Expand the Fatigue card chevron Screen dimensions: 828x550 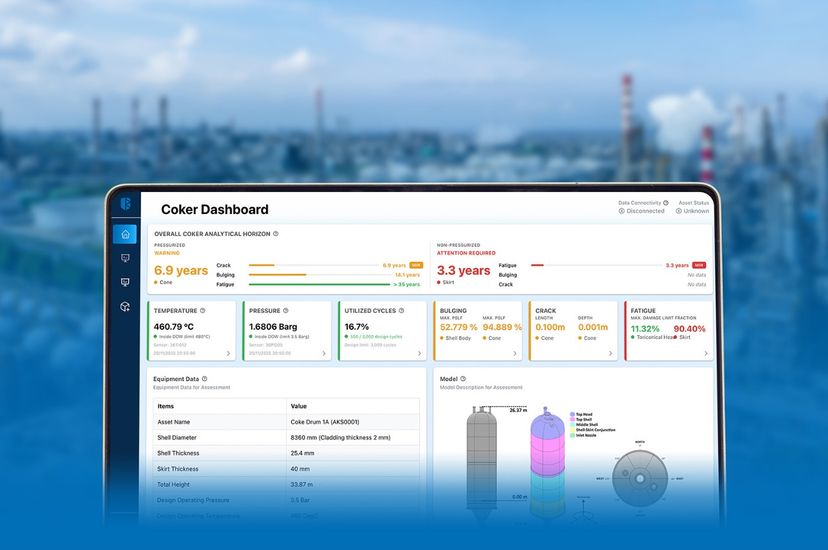[x=706, y=354]
